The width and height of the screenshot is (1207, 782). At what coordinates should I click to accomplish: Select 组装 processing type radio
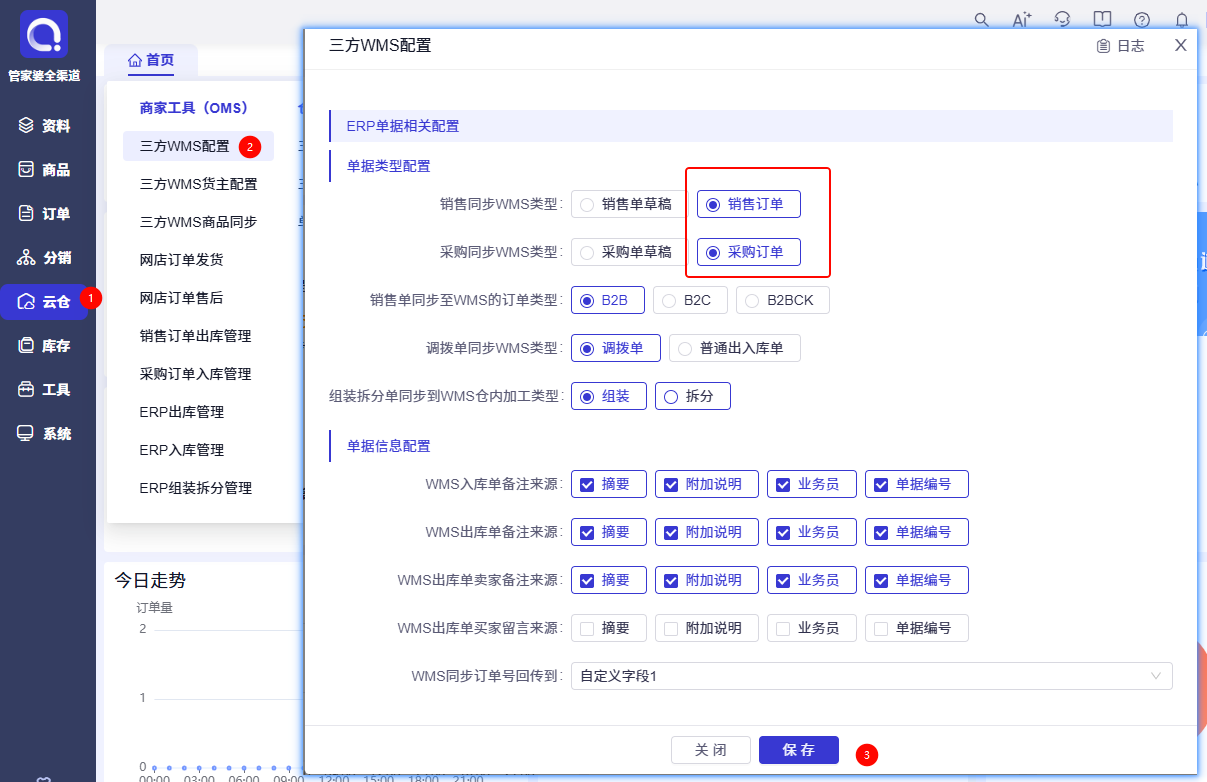coord(609,396)
